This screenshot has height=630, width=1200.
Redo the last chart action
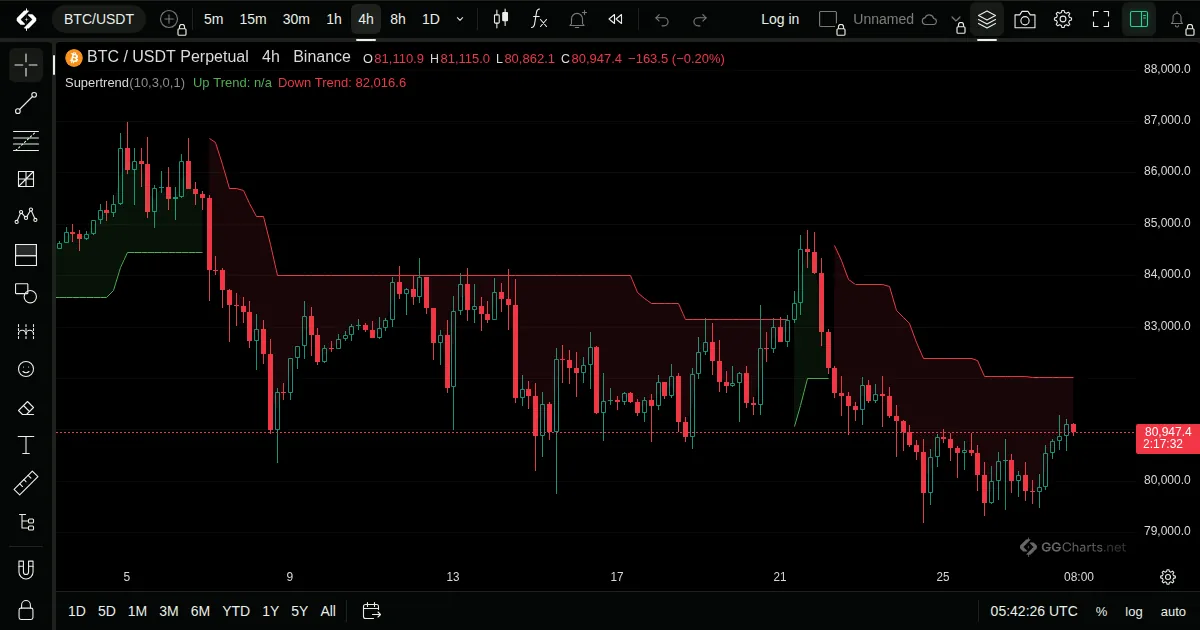[700, 19]
